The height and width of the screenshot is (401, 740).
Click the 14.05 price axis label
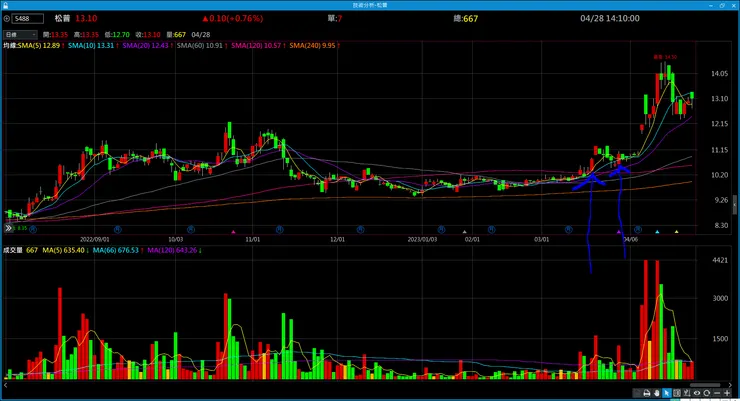[x=719, y=74]
